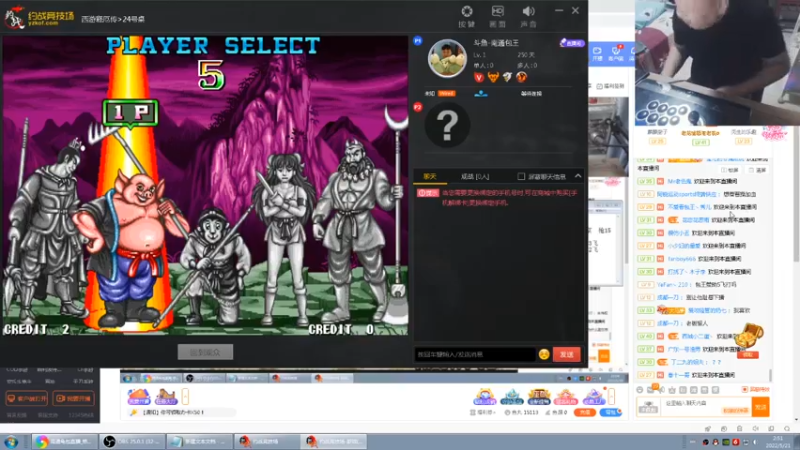Click the orange bull head badge
The height and width of the screenshot is (450, 800).
pyautogui.click(x=493, y=77)
